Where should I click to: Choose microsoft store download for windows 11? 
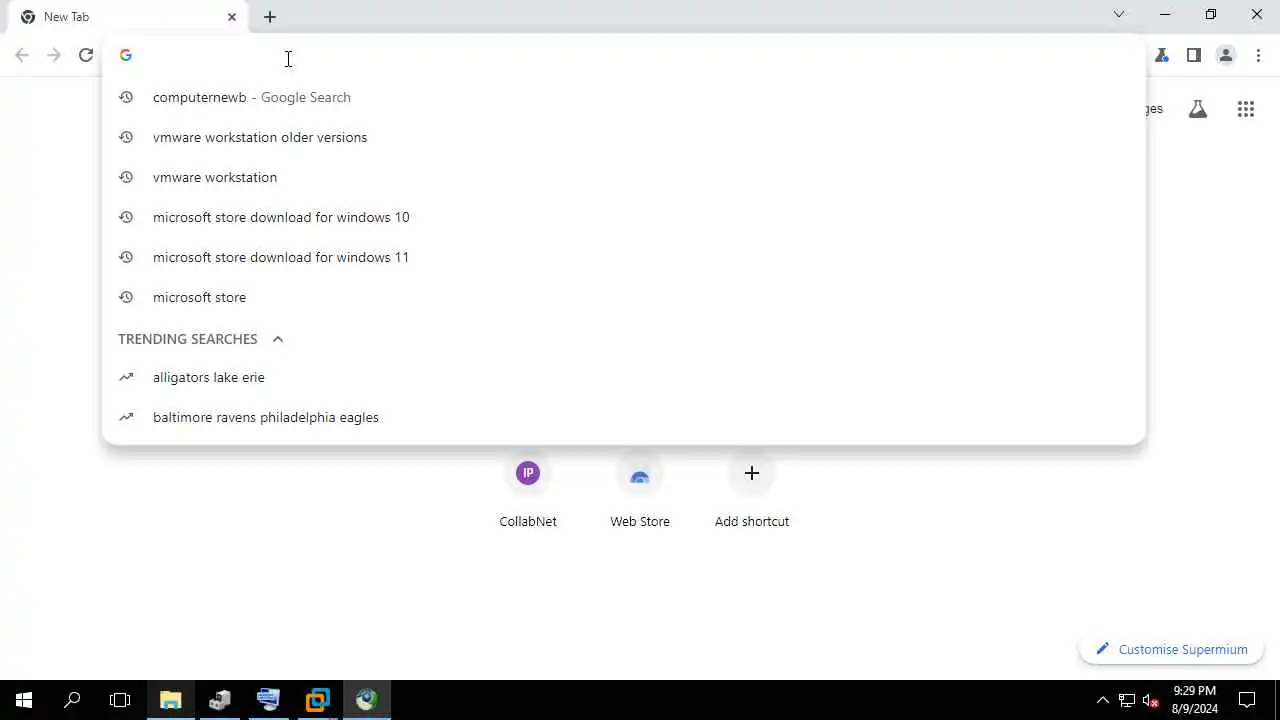click(624, 257)
